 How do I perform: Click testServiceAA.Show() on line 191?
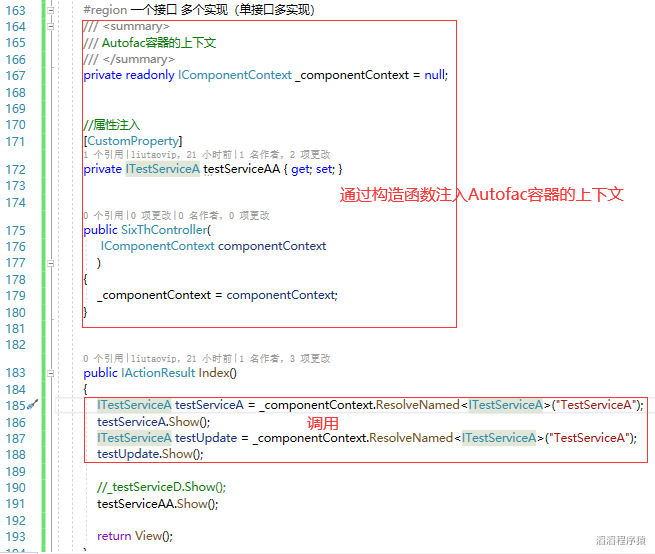pyautogui.click(x=157, y=504)
